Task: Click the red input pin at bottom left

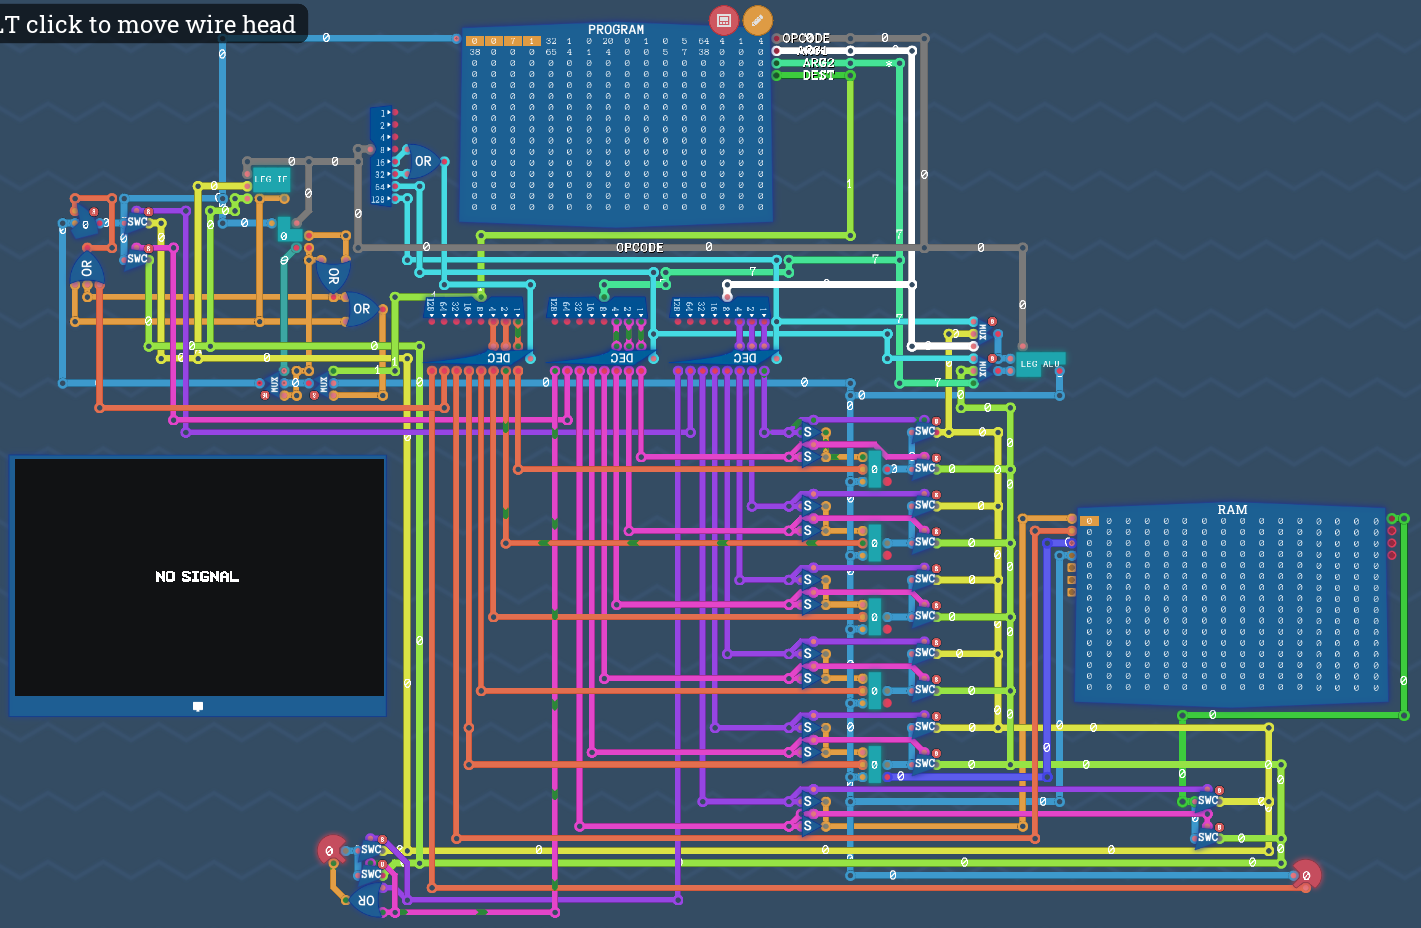Action: click(x=330, y=851)
